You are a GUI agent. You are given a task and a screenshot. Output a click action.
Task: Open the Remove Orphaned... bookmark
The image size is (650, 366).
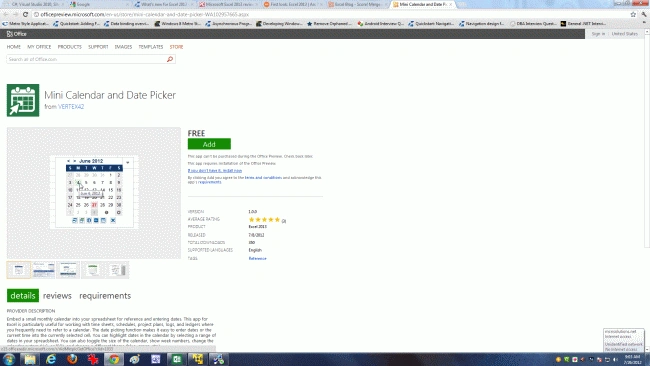pos(330,24)
